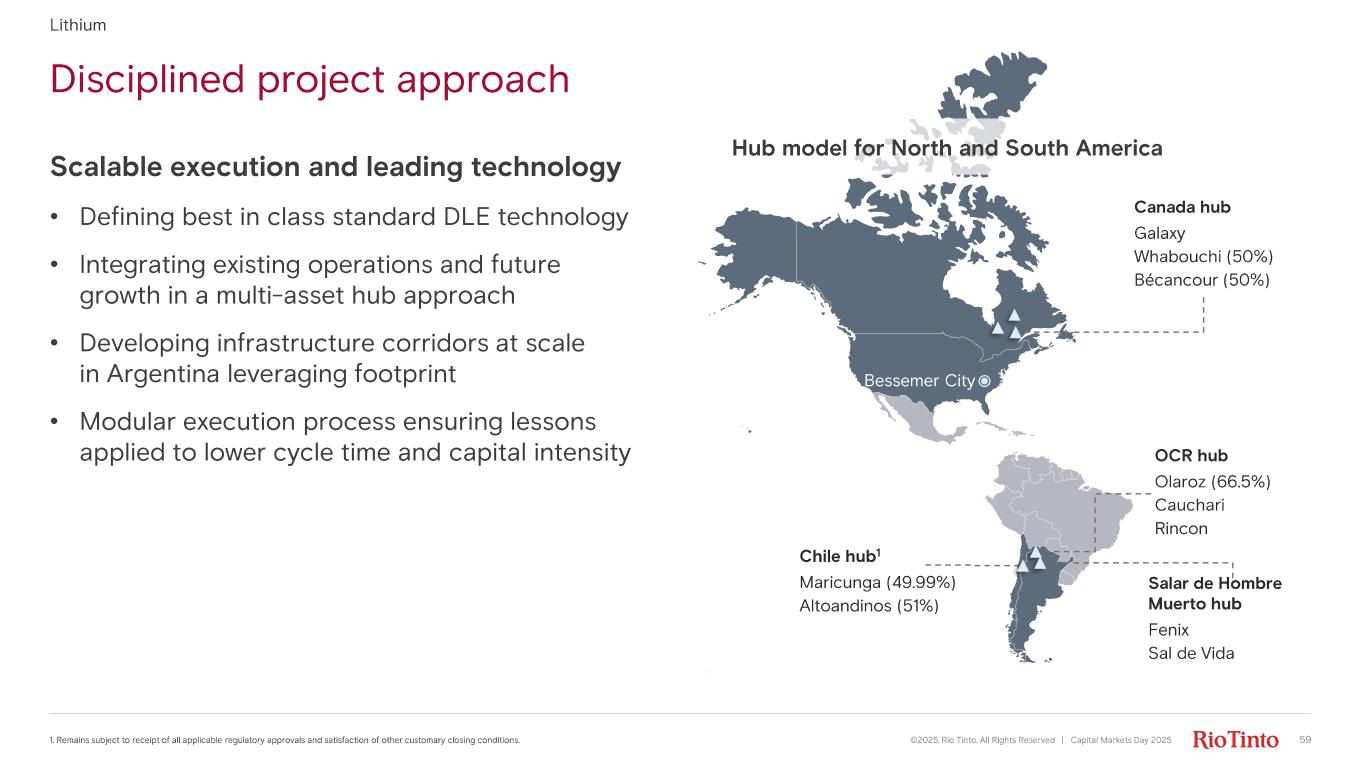Click 'Salar de Hombre Muerto hub' heading
The image size is (1365, 768).
click(1215, 594)
